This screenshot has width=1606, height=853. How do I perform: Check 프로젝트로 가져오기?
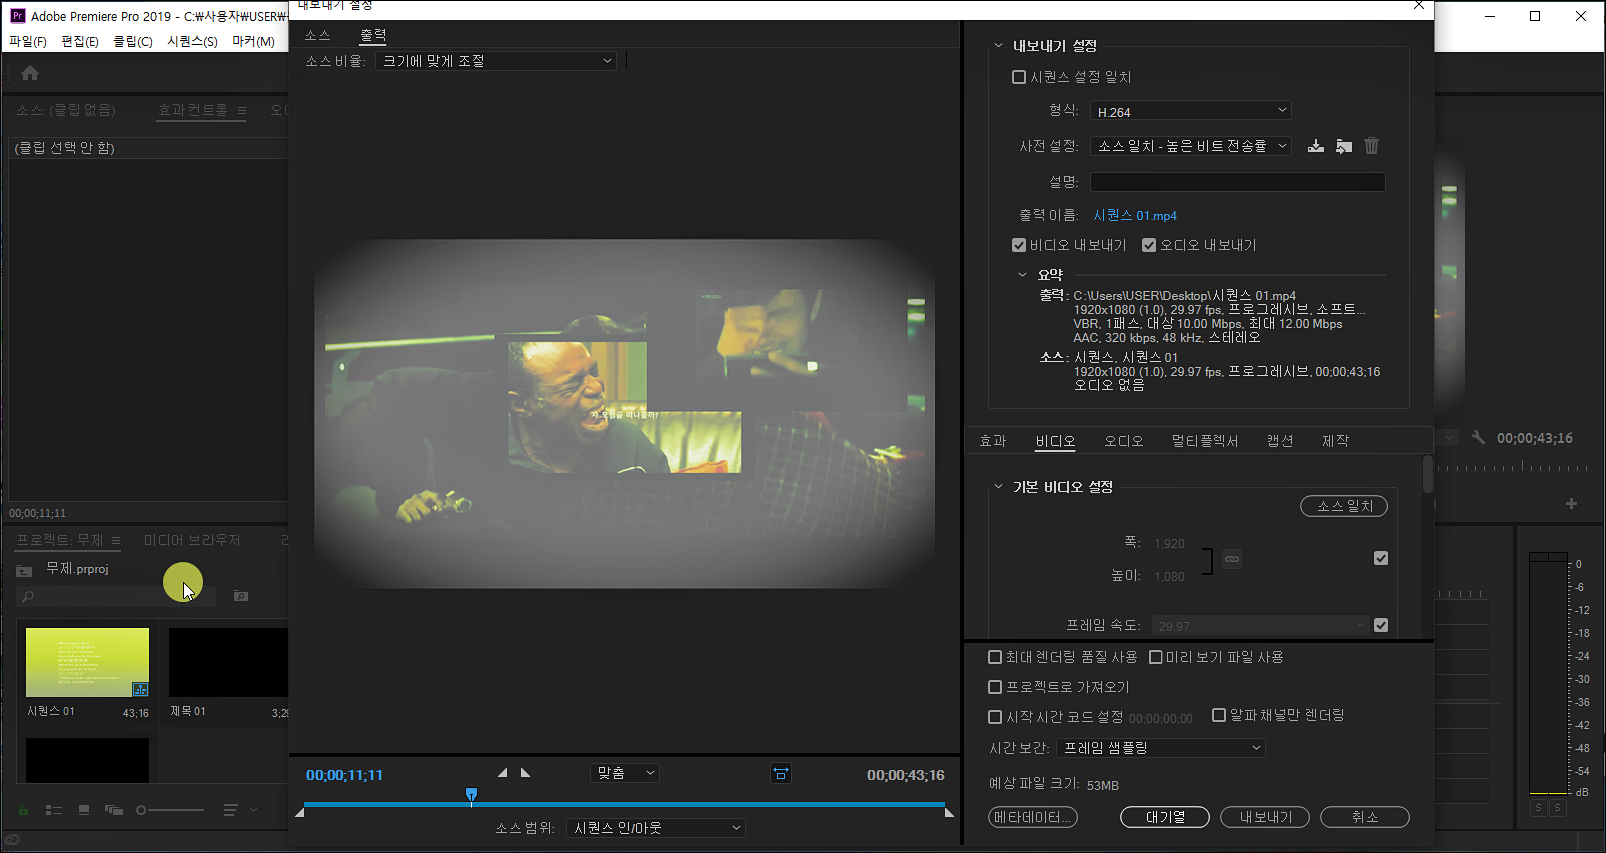coord(995,687)
